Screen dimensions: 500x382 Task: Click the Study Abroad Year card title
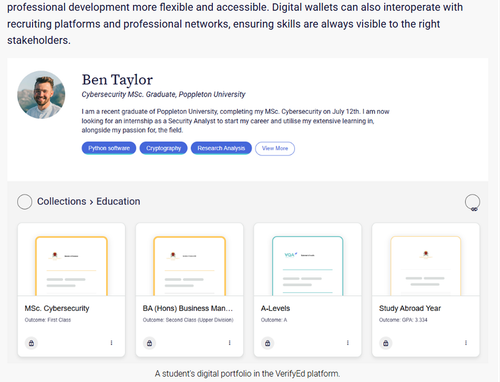click(410, 308)
